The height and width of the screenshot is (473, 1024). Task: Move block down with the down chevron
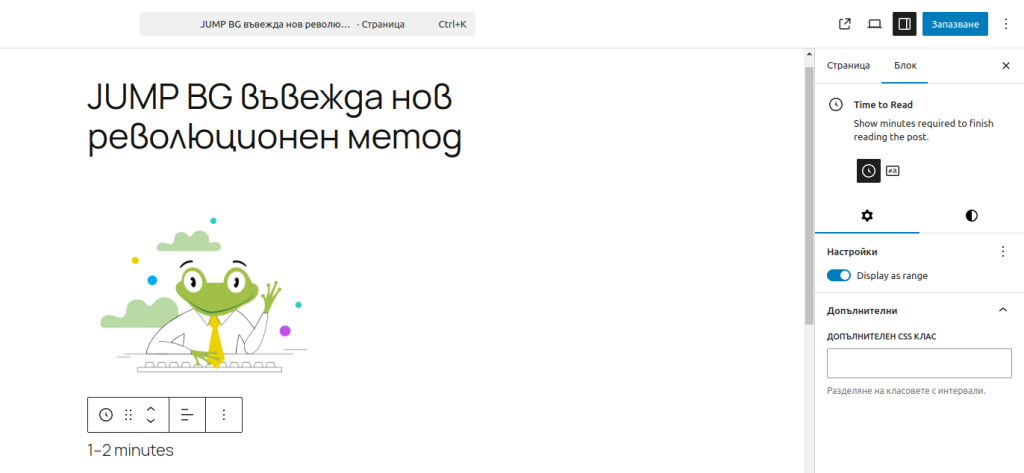point(151,421)
